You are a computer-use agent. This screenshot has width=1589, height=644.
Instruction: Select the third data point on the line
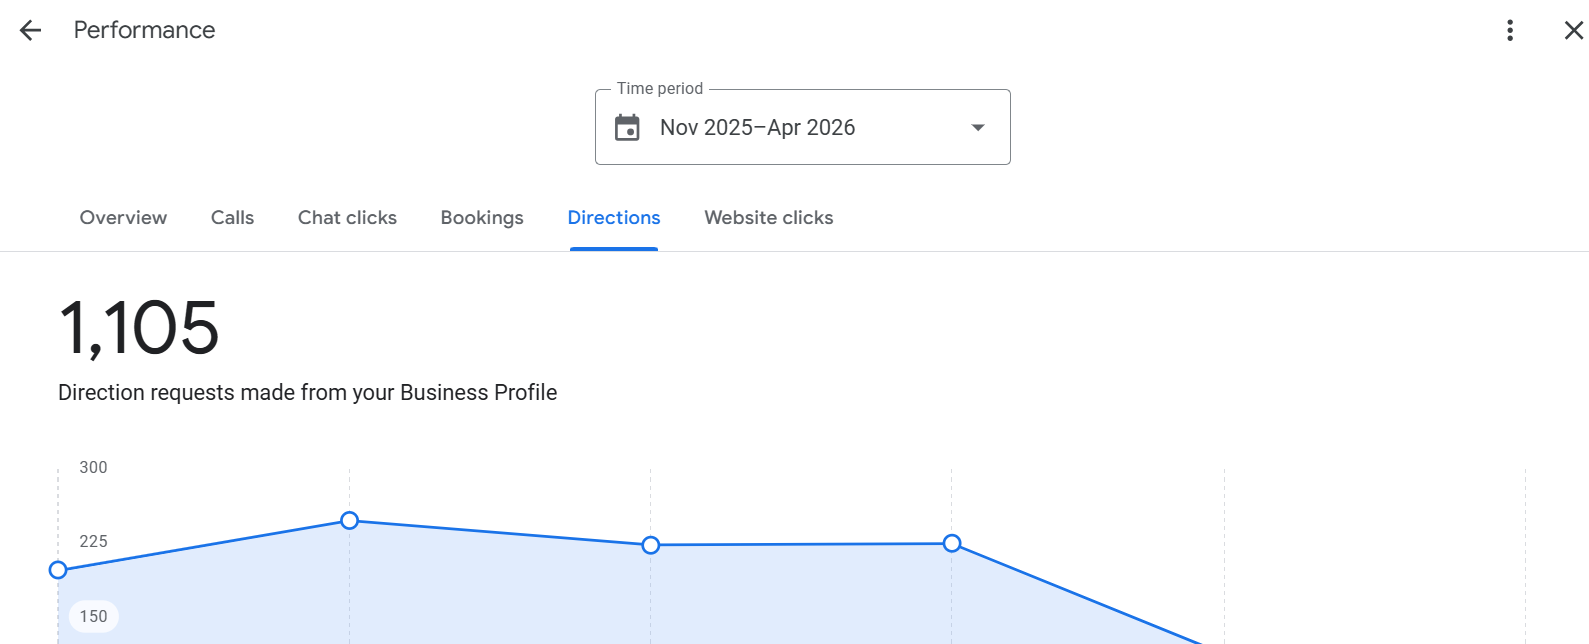coord(651,545)
